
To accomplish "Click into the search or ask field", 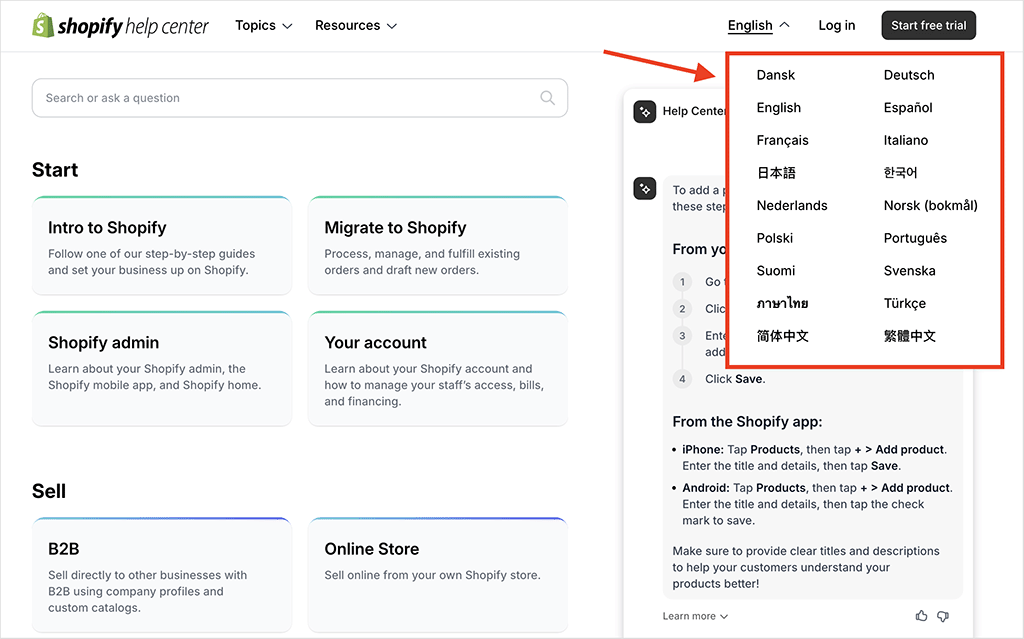I will [x=299, y=98].
